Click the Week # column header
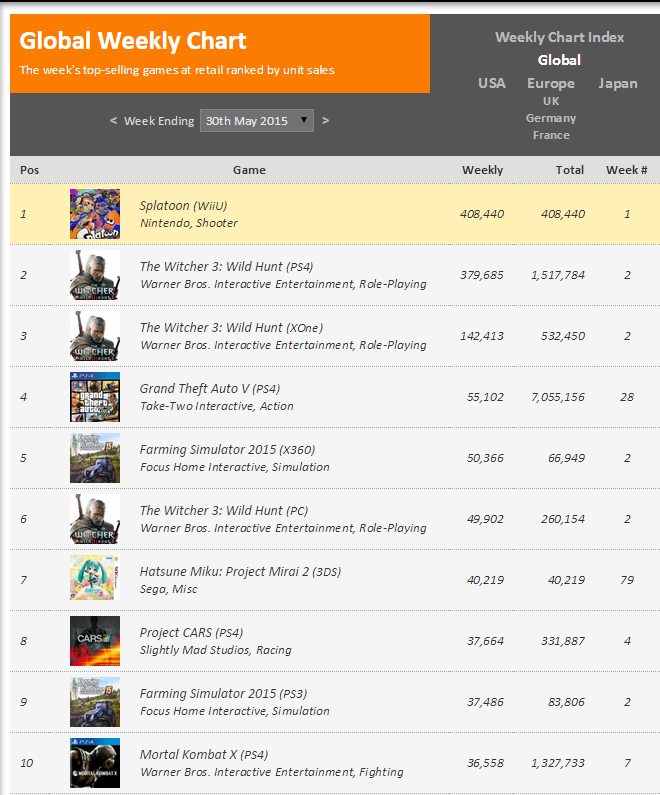The width and height of the screenshot is (660, 795). tap(627, 170)
